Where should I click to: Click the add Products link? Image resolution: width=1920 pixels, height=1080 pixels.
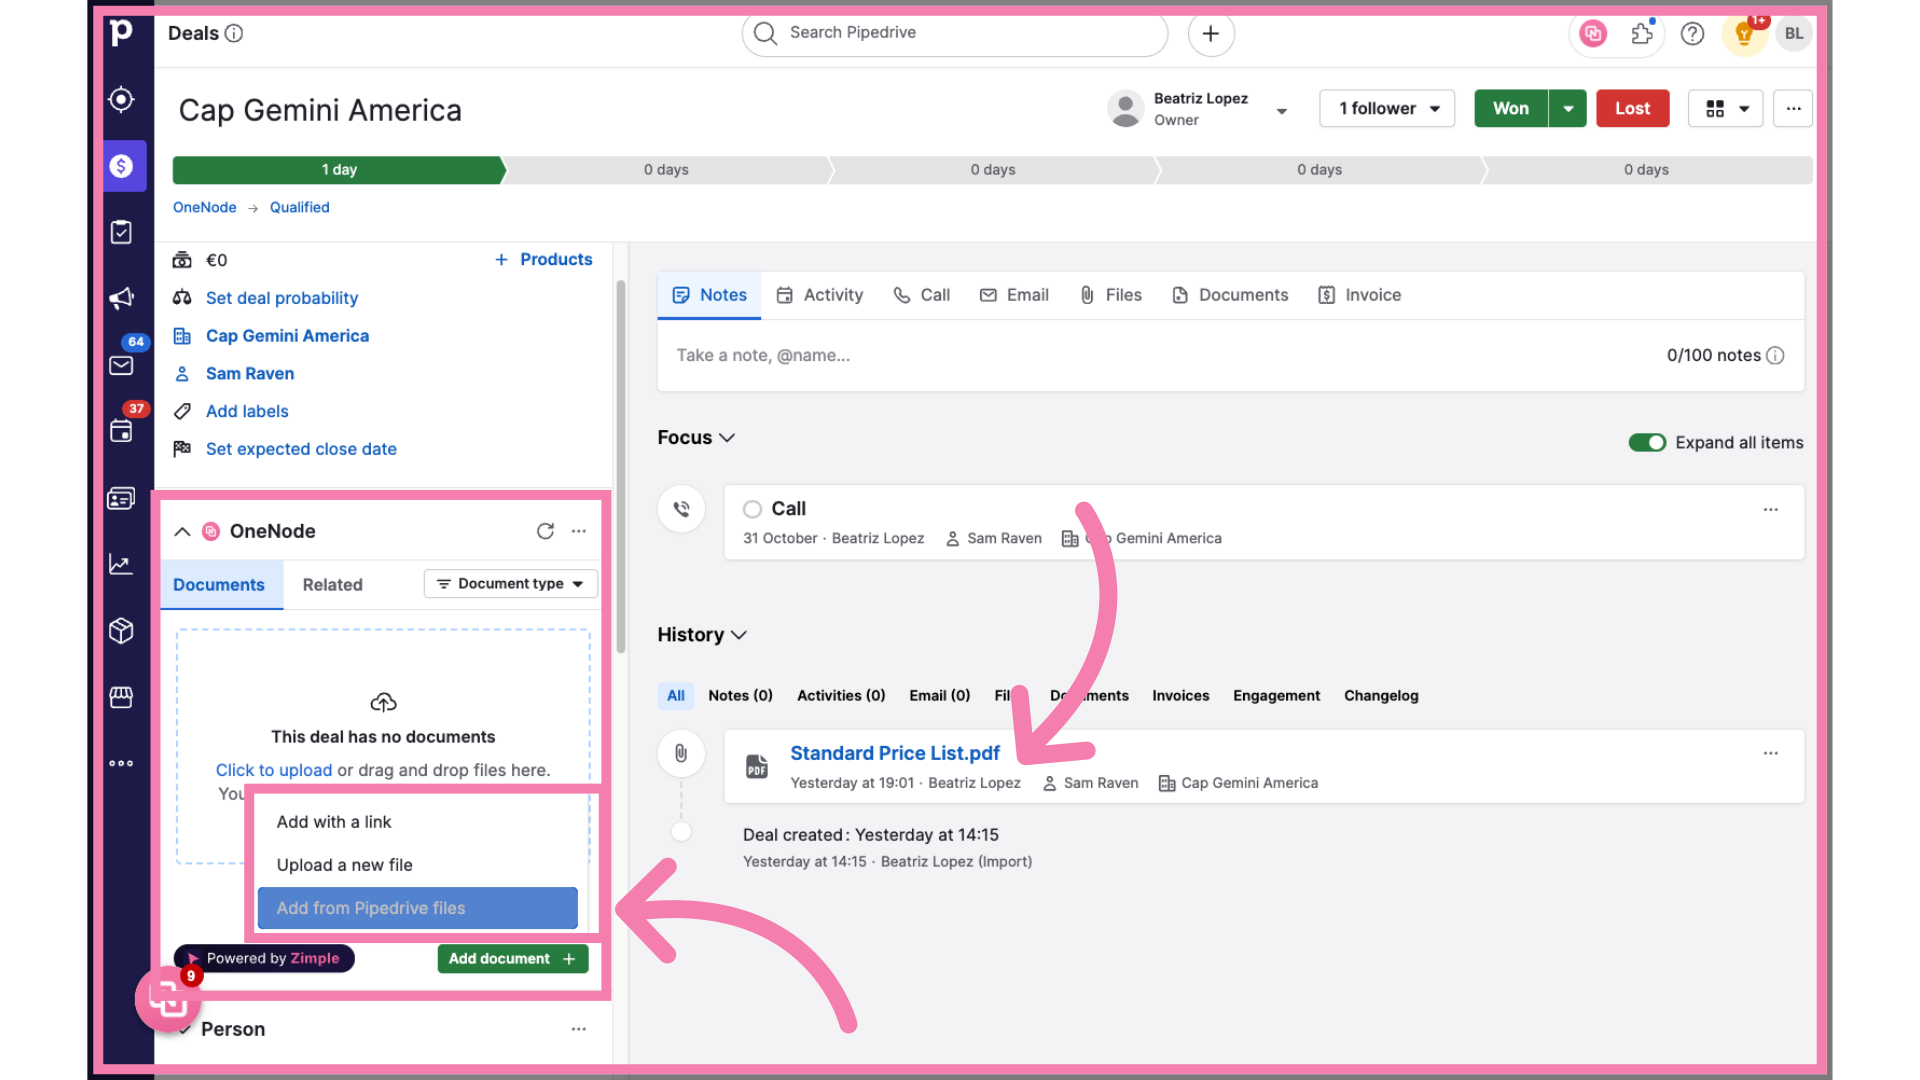543,259
